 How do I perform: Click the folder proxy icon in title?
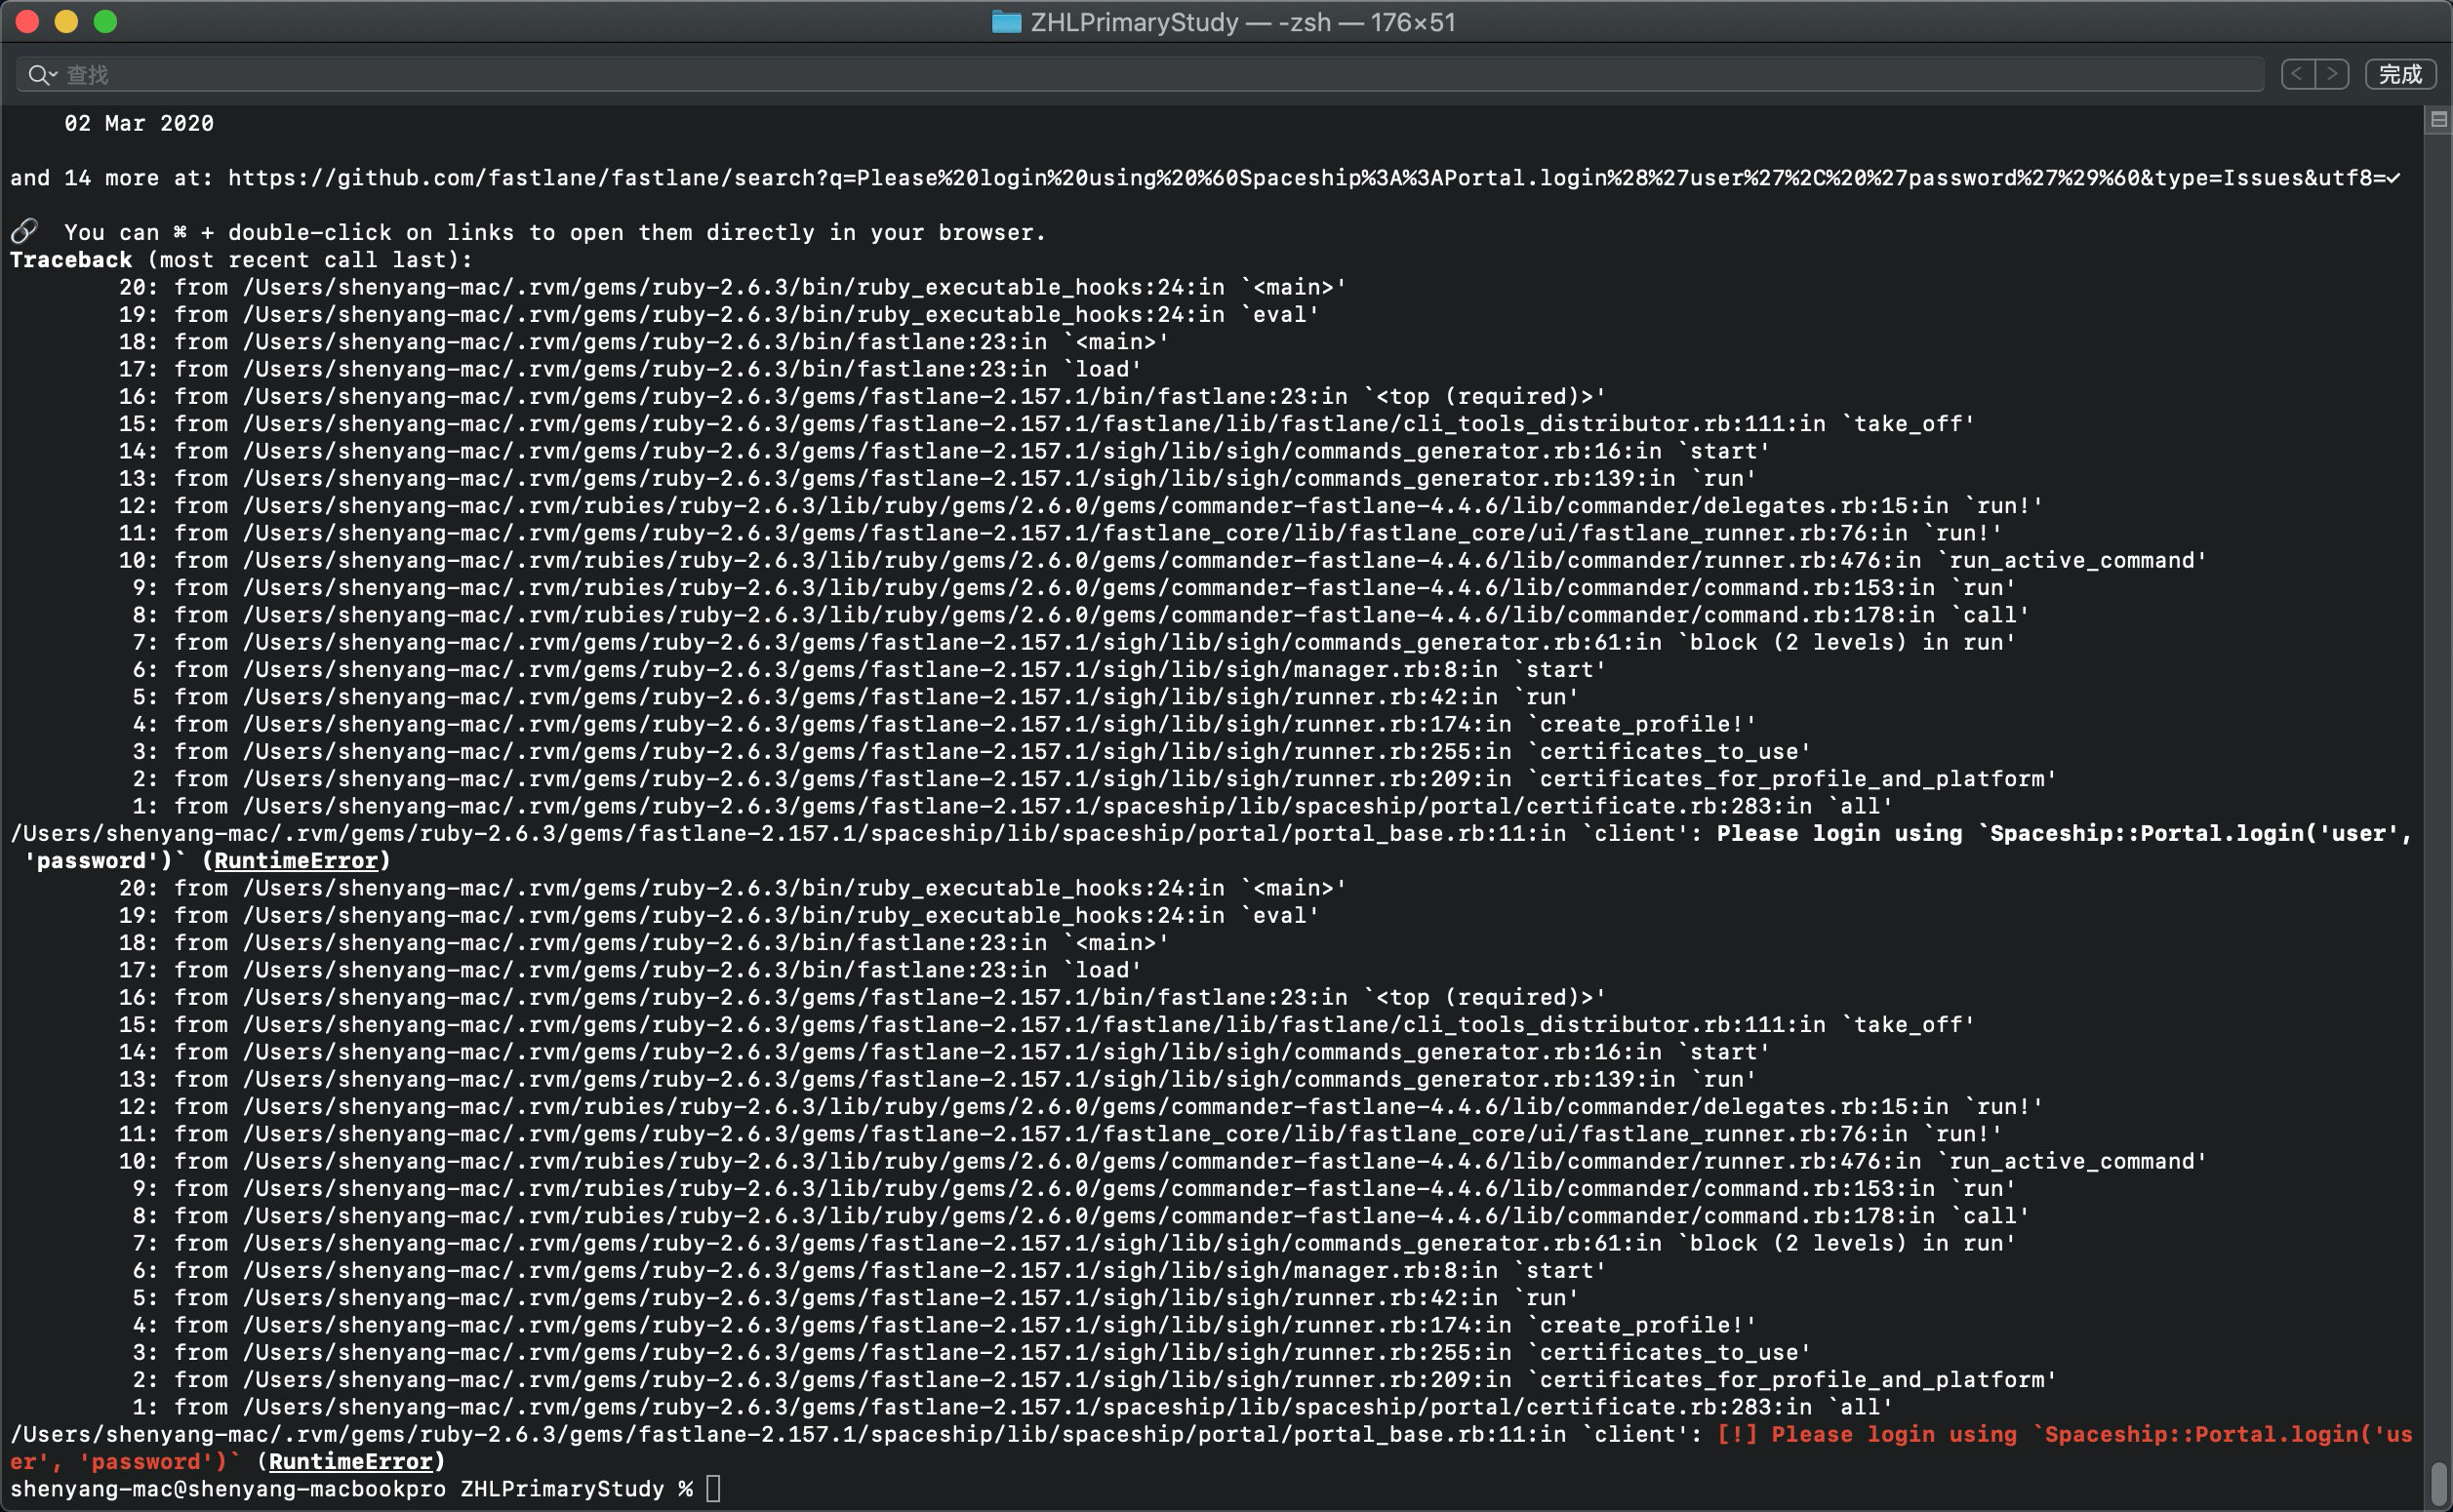pos(1005,22)
